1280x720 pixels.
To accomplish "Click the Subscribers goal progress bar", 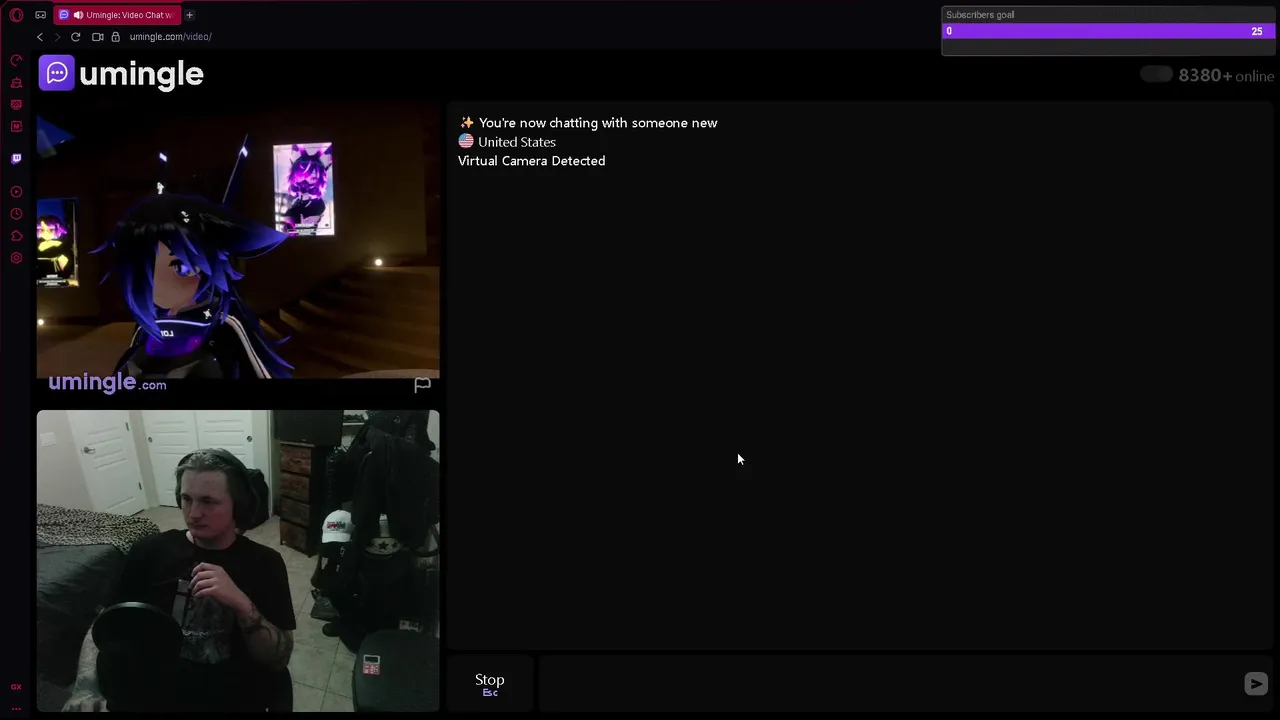I will click(1106, 31).
